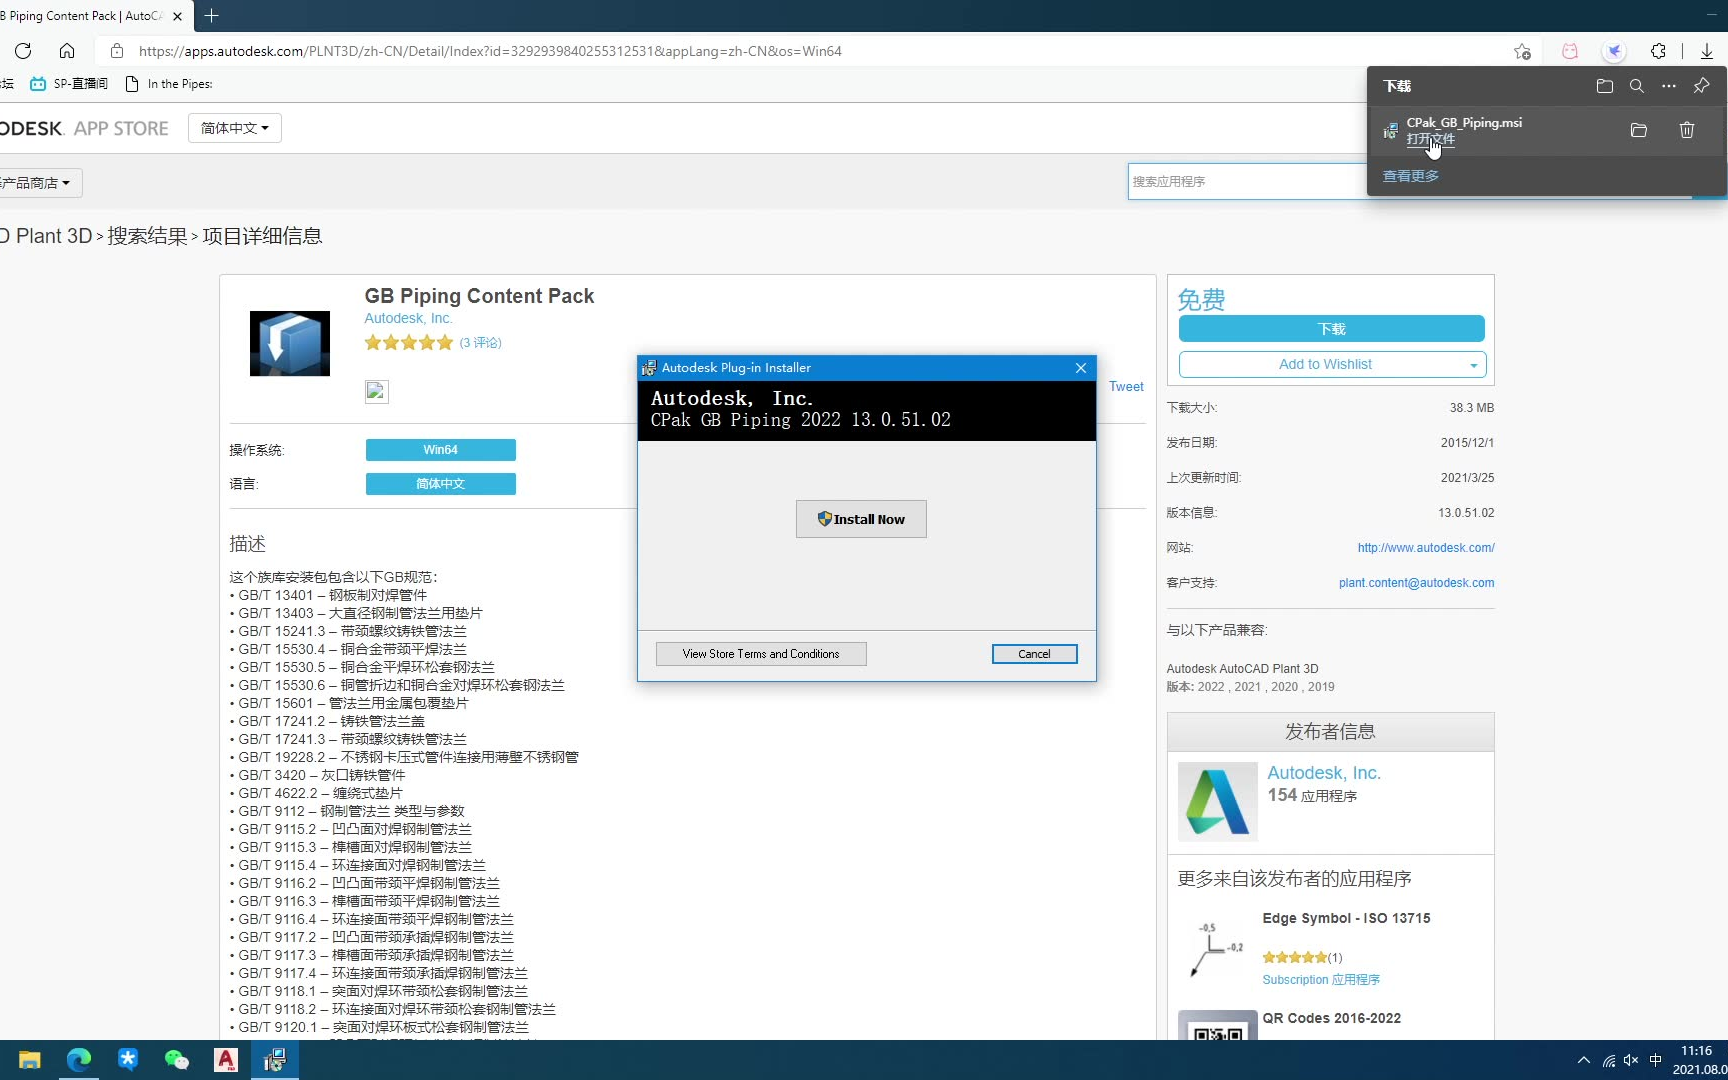The height and width of the screenshot is (1080, 1728).
Task: Click the network tray icon
Action: point(1608,1060)
